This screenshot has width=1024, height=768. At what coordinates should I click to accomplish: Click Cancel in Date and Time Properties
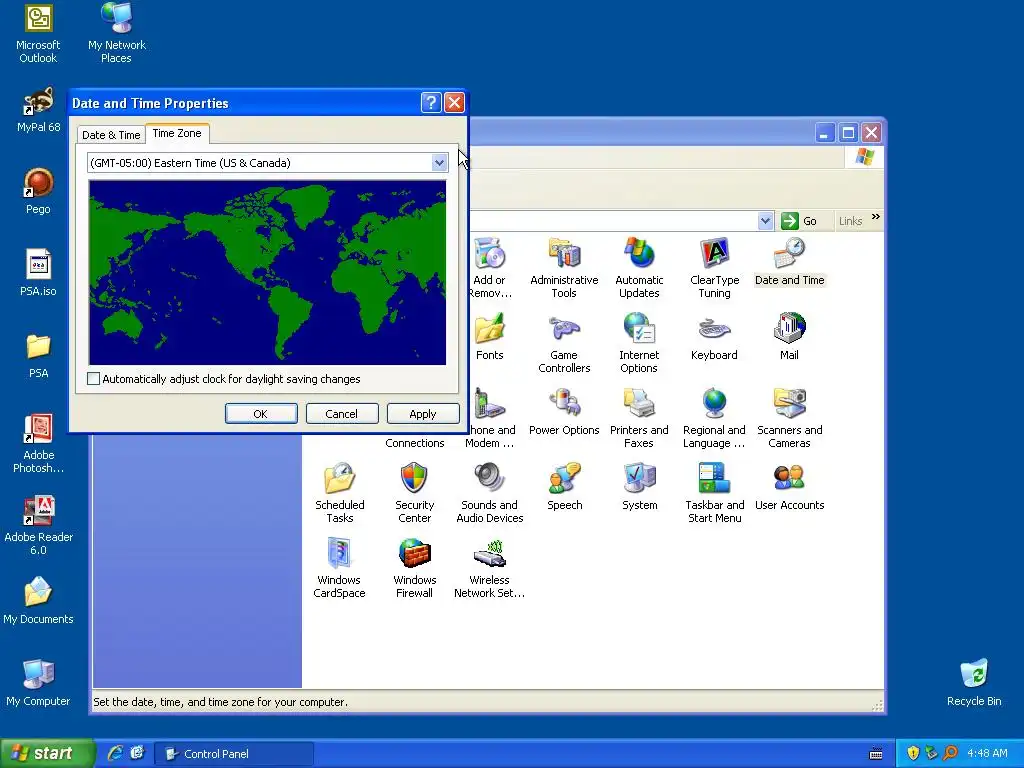342,414
